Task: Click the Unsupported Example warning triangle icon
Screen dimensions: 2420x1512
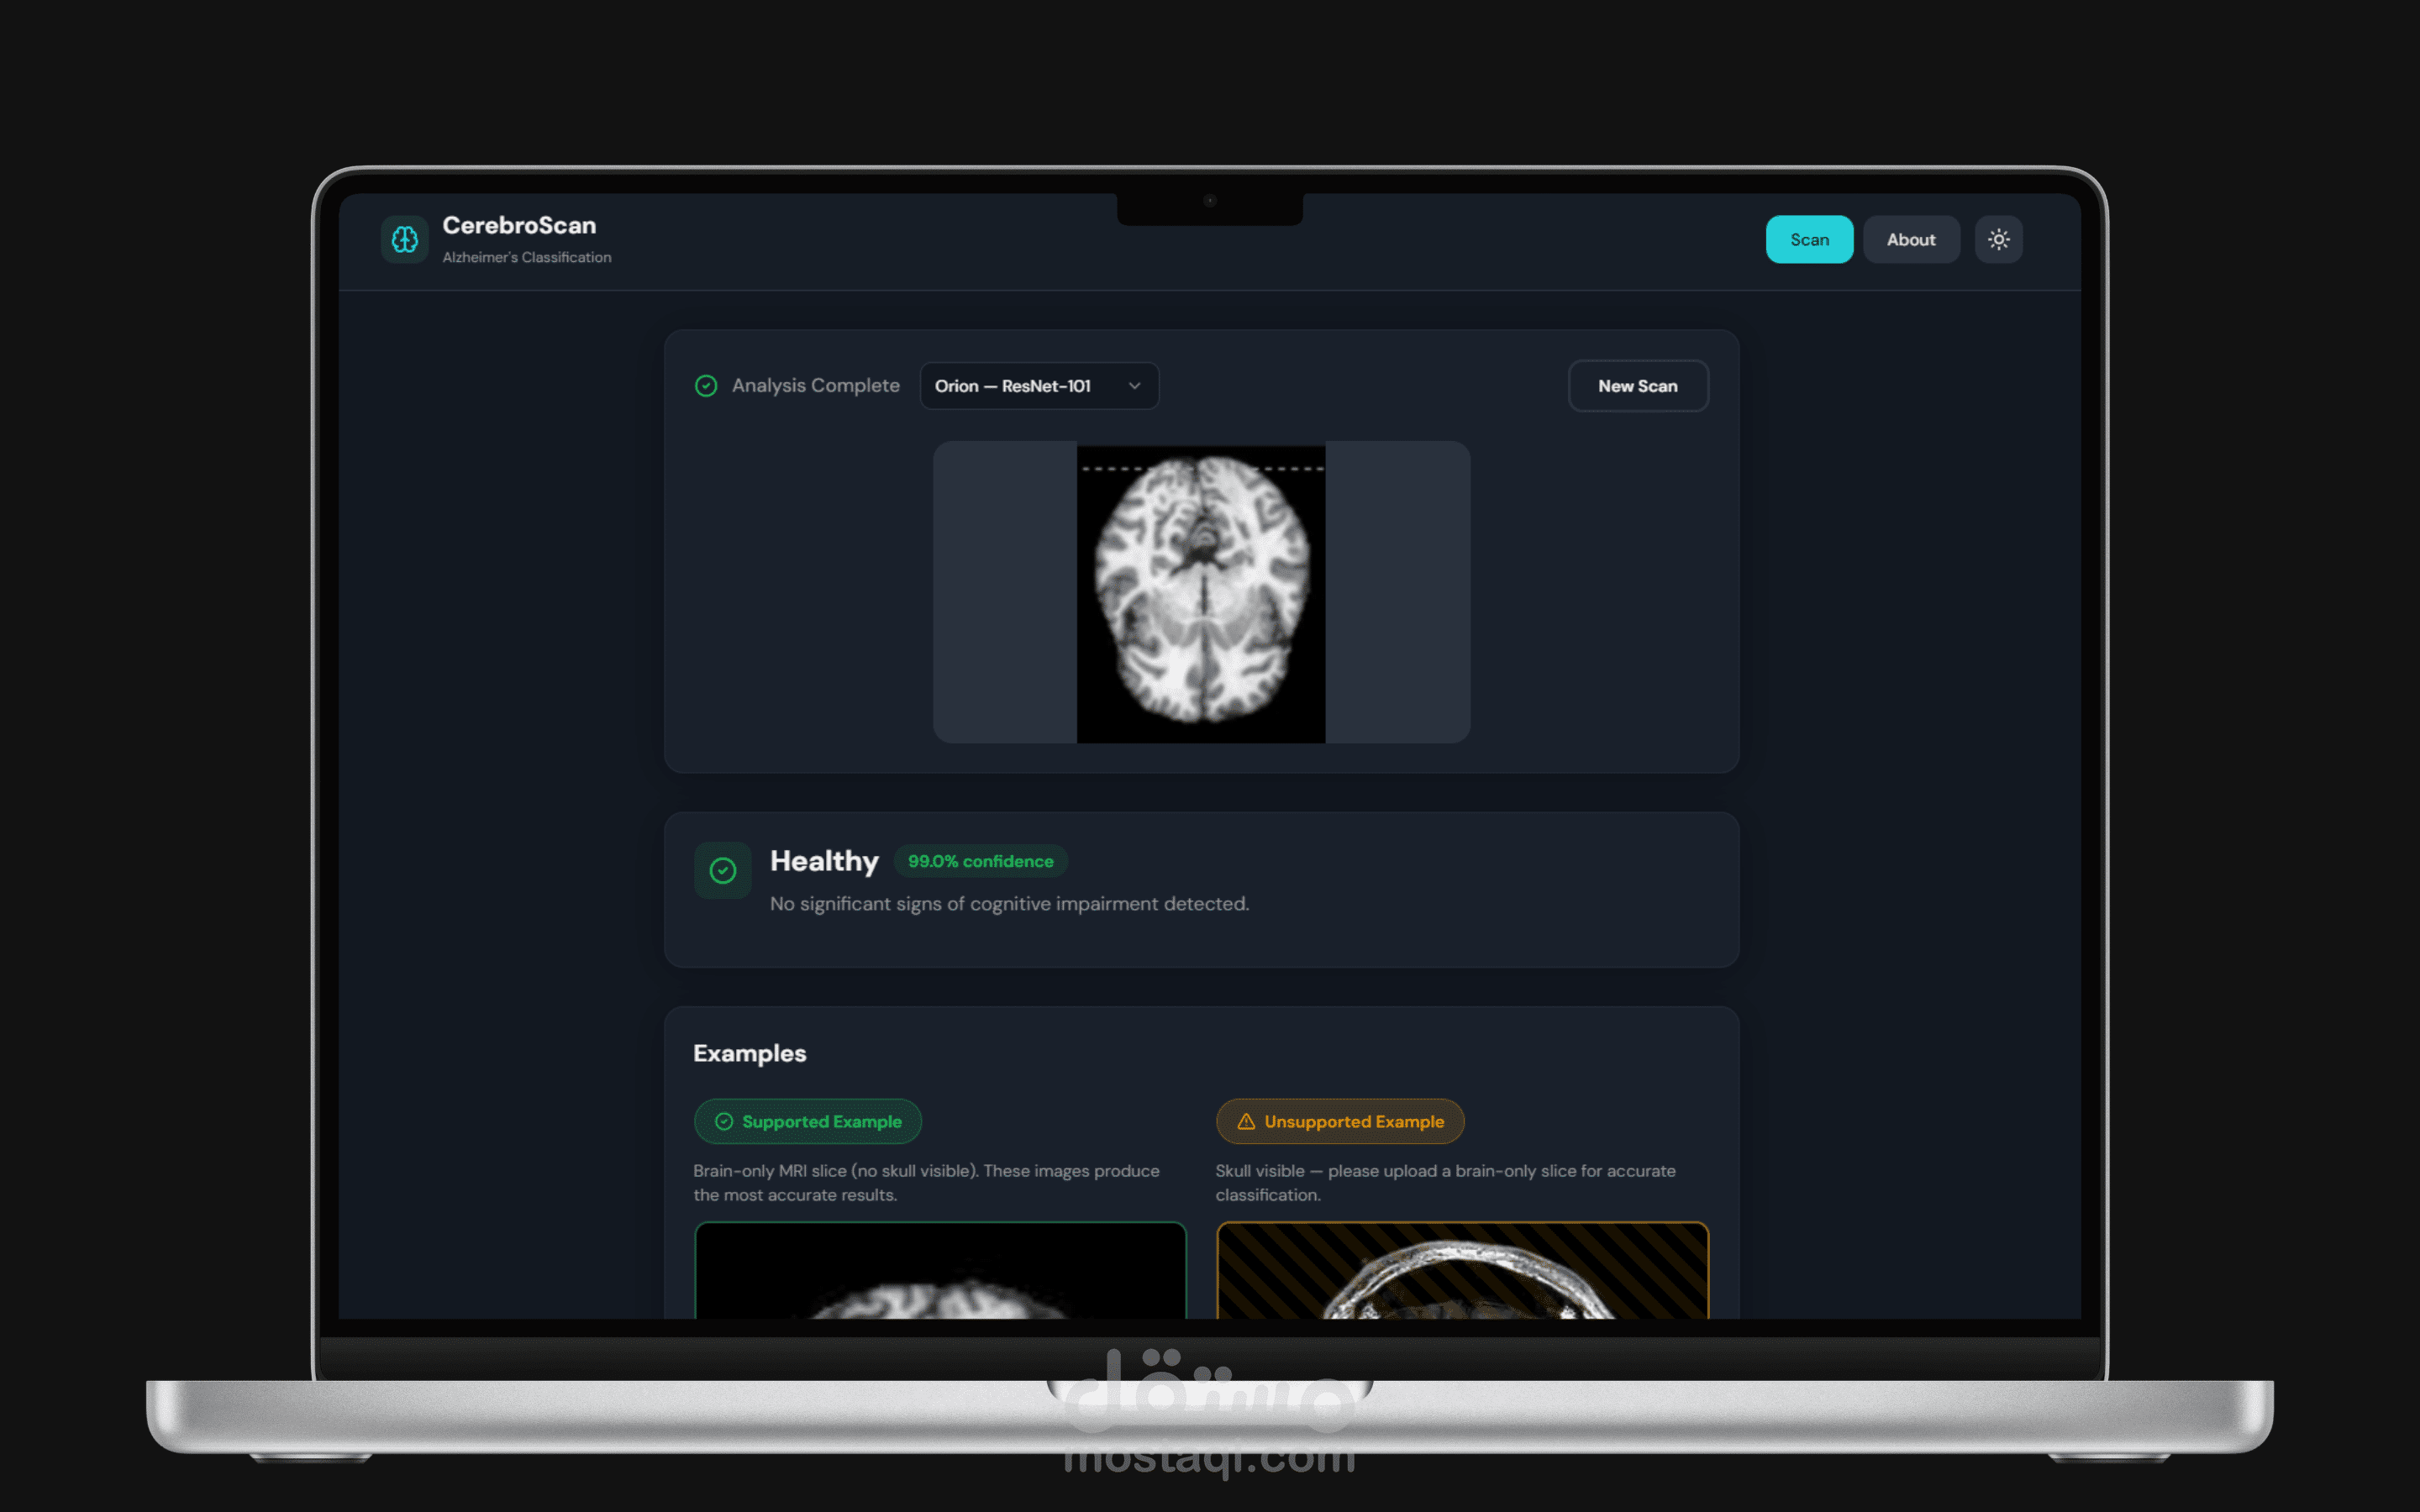Action: 1246,1122
